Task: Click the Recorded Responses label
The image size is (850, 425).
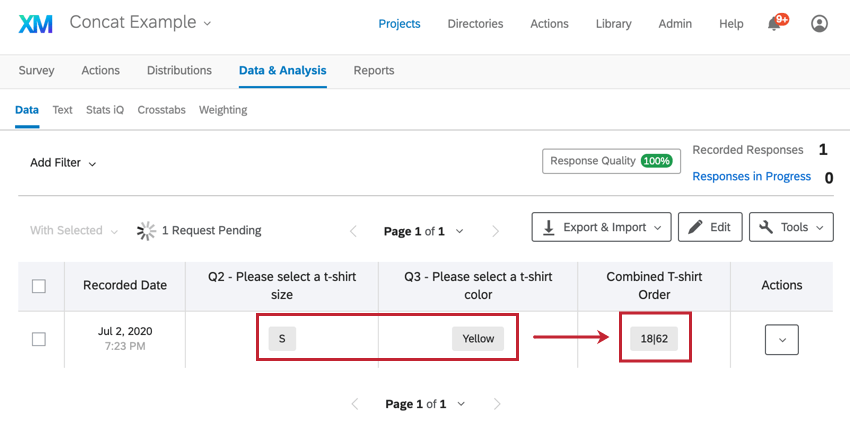Action: pos(748,150)
